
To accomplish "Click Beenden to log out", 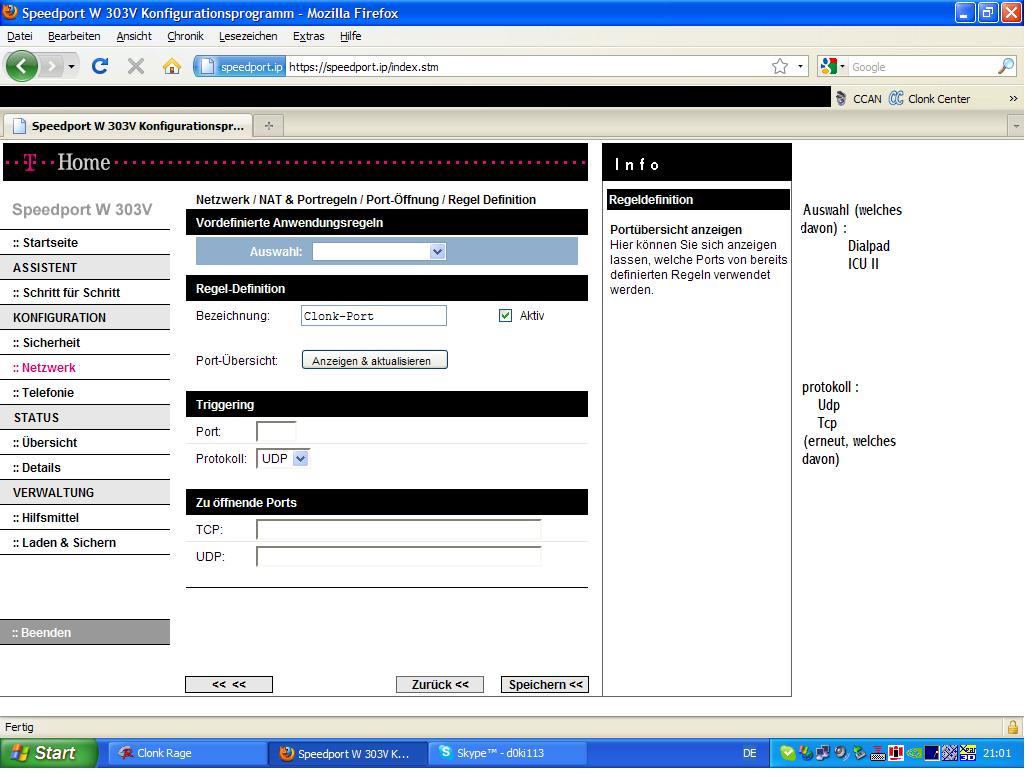I will point(85,632).
